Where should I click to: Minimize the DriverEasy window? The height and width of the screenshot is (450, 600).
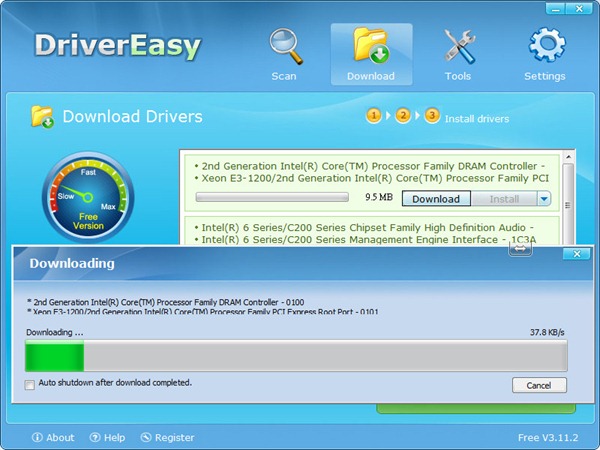[x=558, y=8]
